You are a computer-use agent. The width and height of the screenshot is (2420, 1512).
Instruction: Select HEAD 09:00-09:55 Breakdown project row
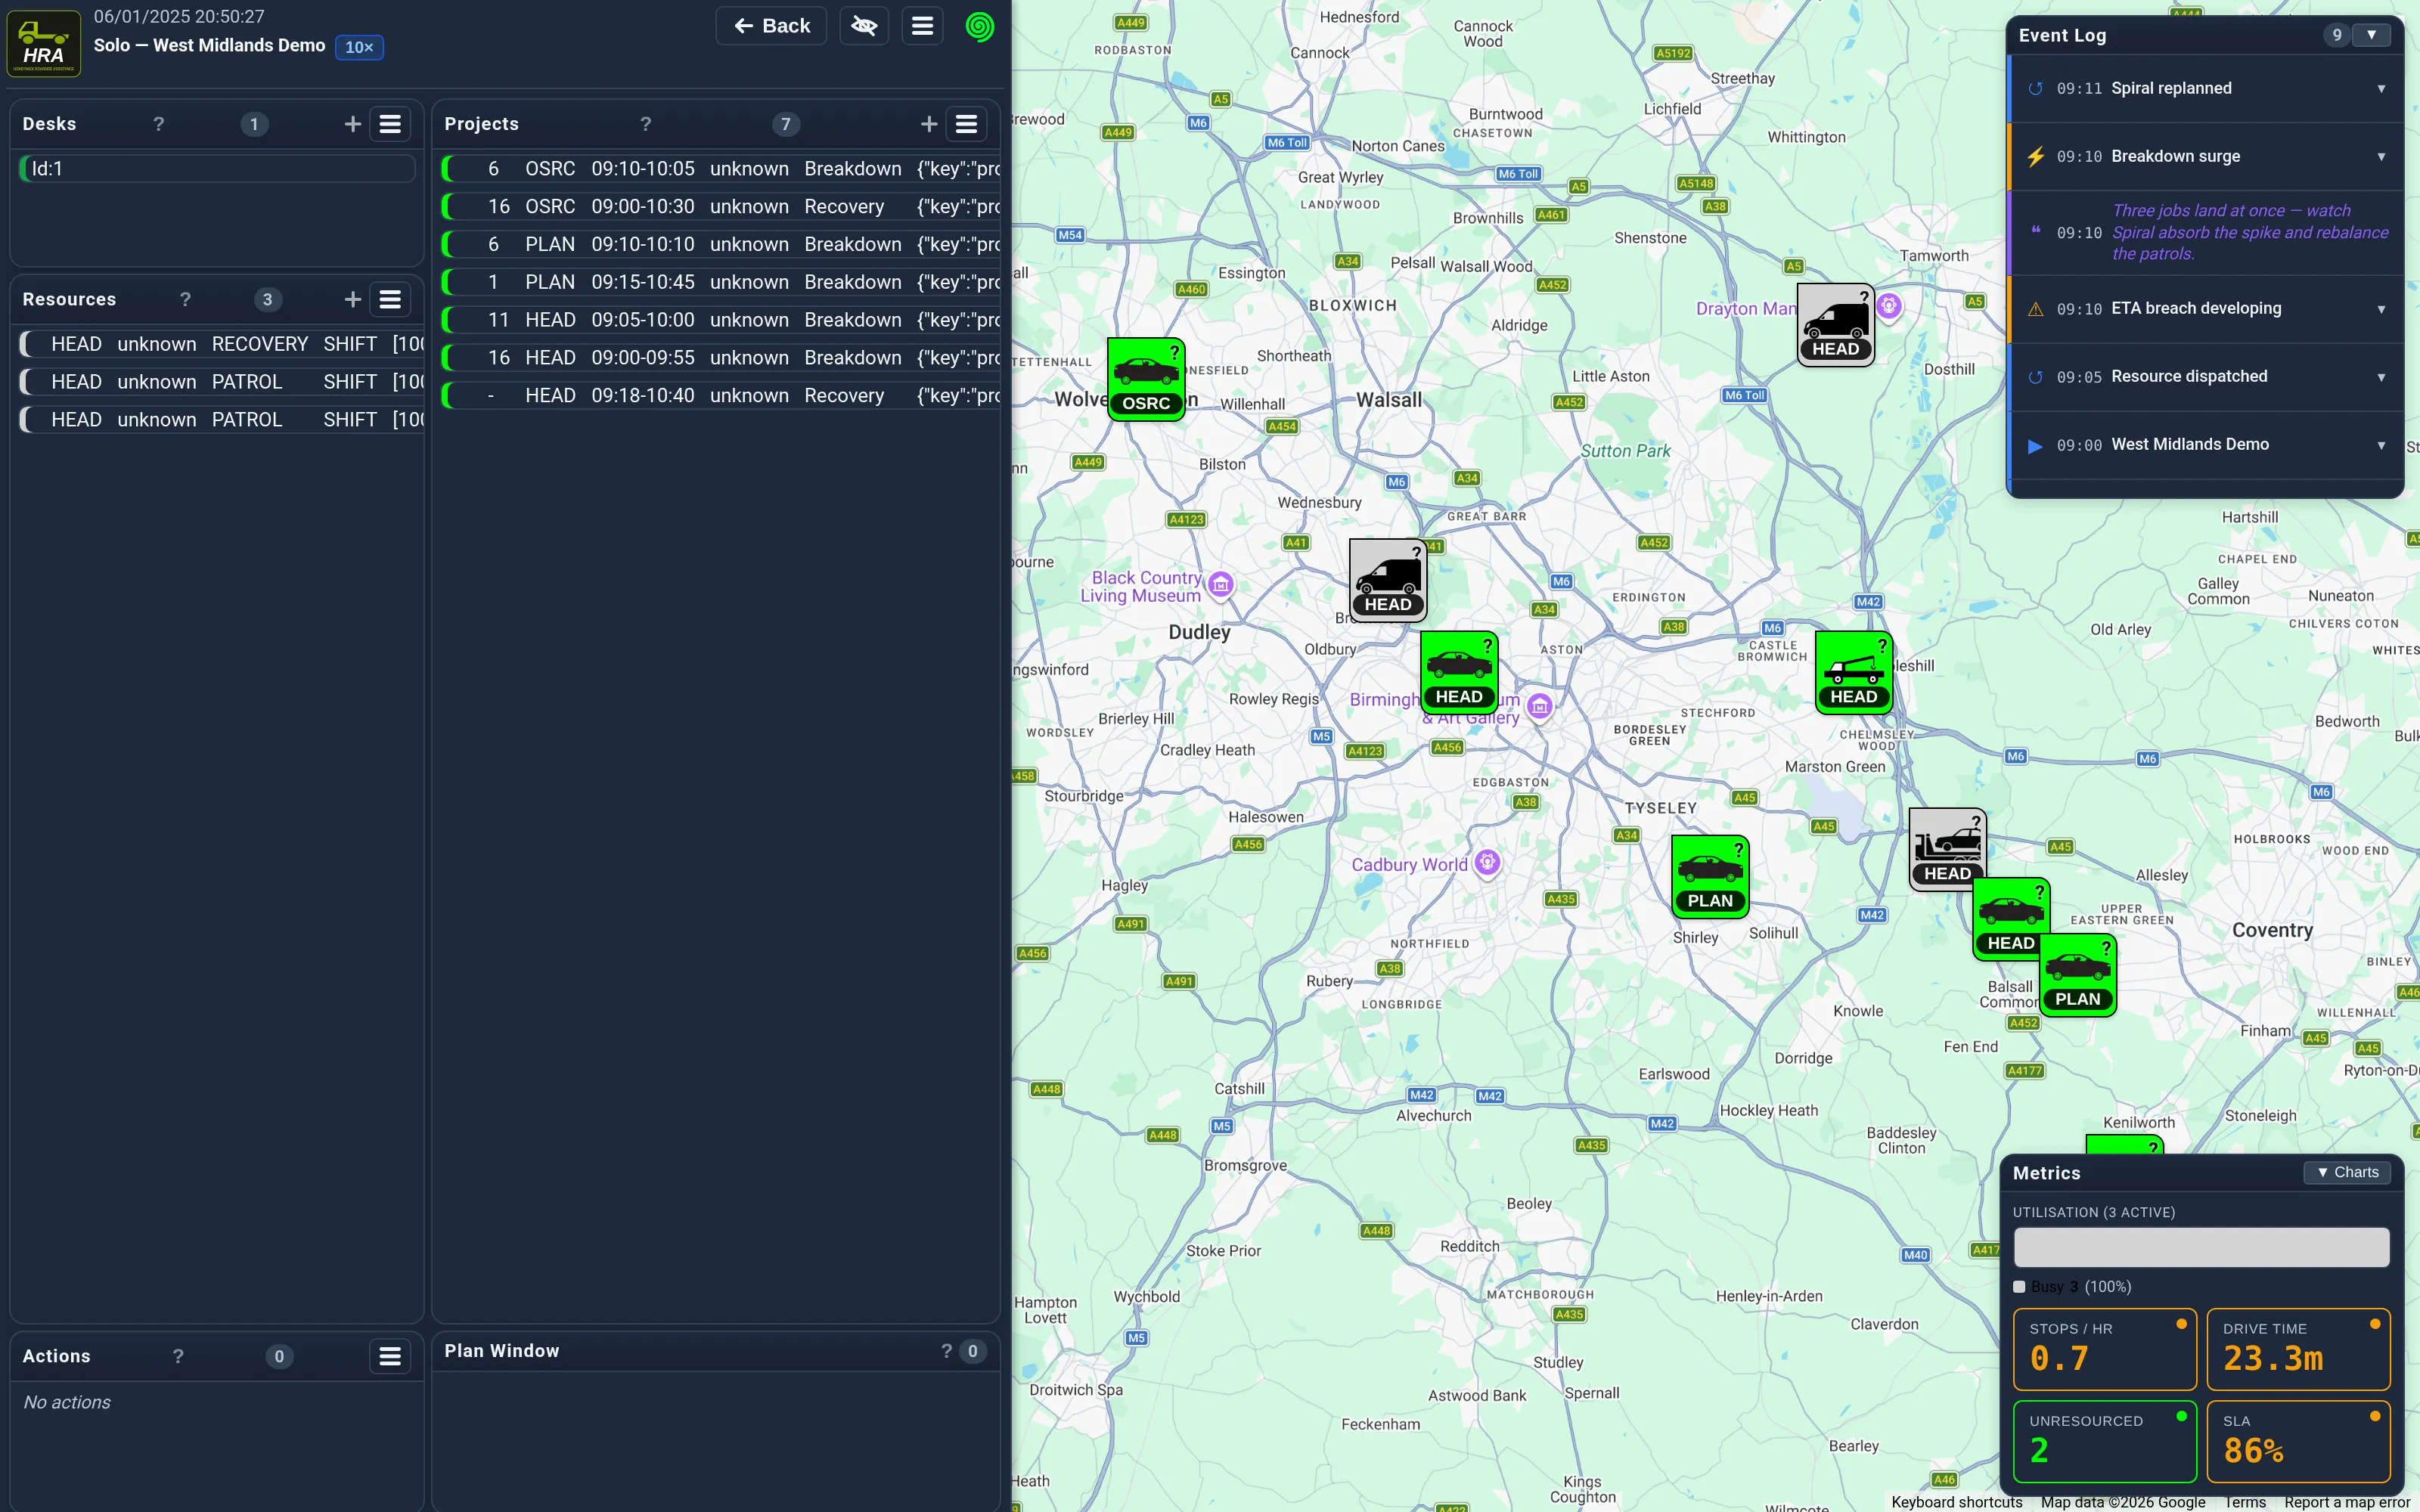[x=720, y=358]
